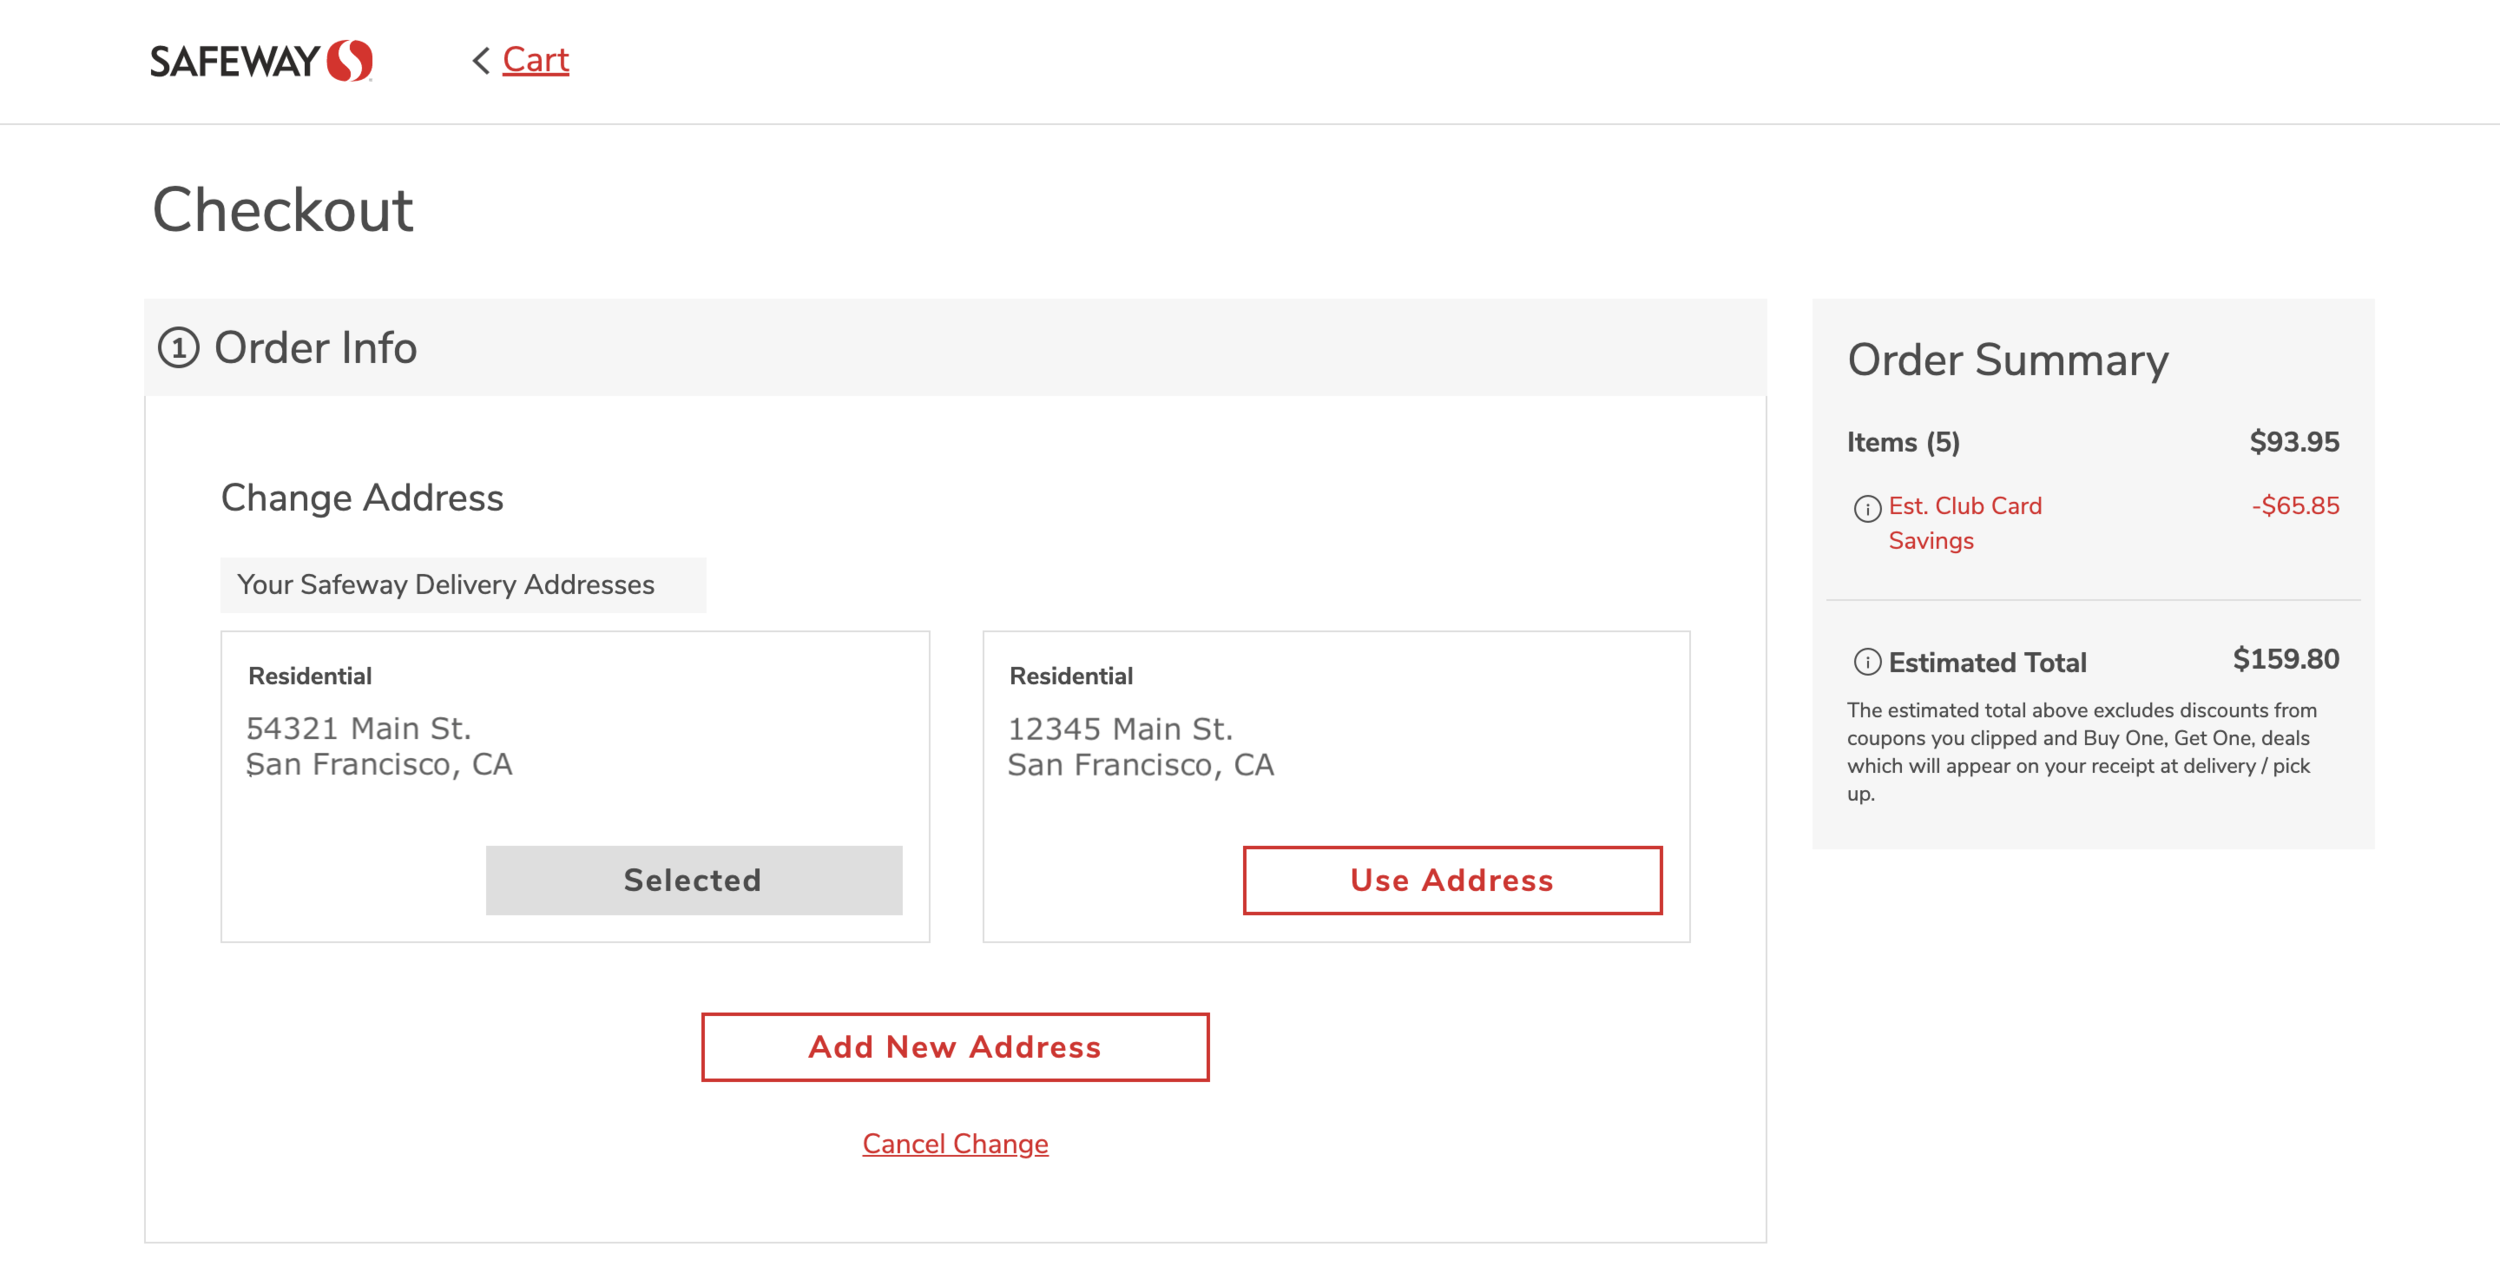Click the Your Safeway Delivery Addresses tab
The height and width of the screenshot is (1280, 2500).
(463, 585)
